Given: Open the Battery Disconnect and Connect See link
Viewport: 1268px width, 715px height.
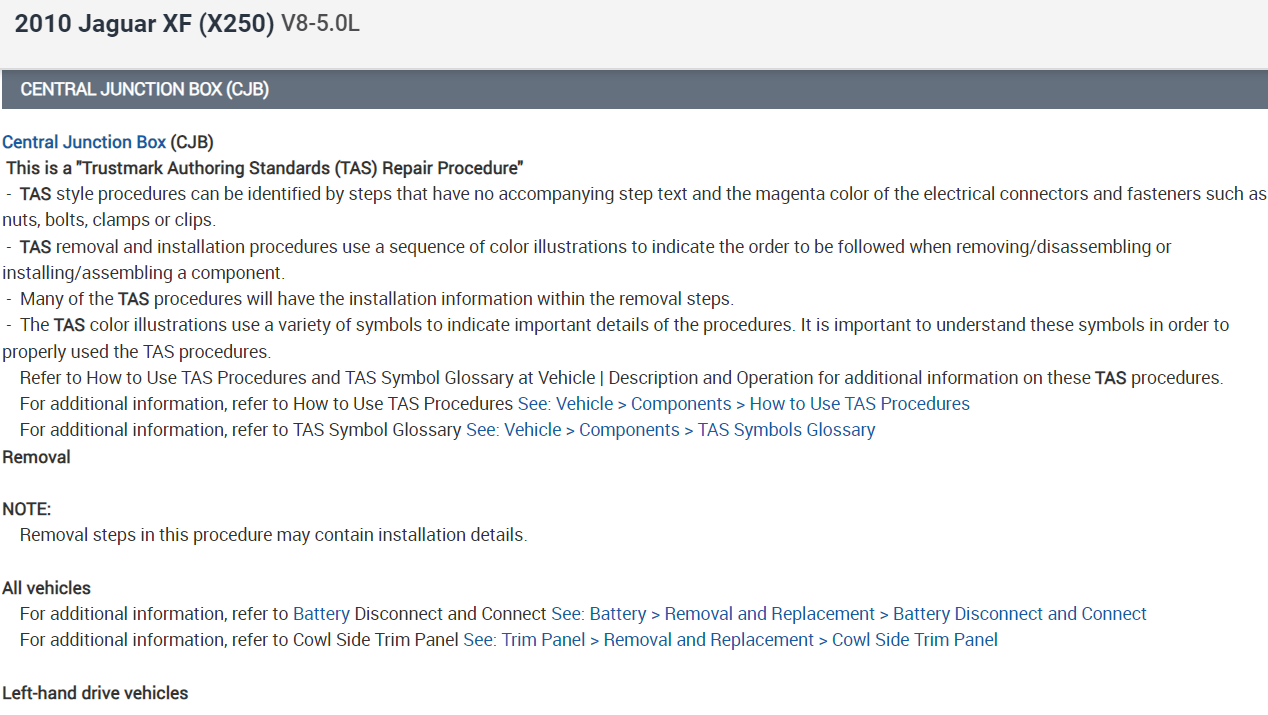Looking at the screenshot, I should coord(848,614).
